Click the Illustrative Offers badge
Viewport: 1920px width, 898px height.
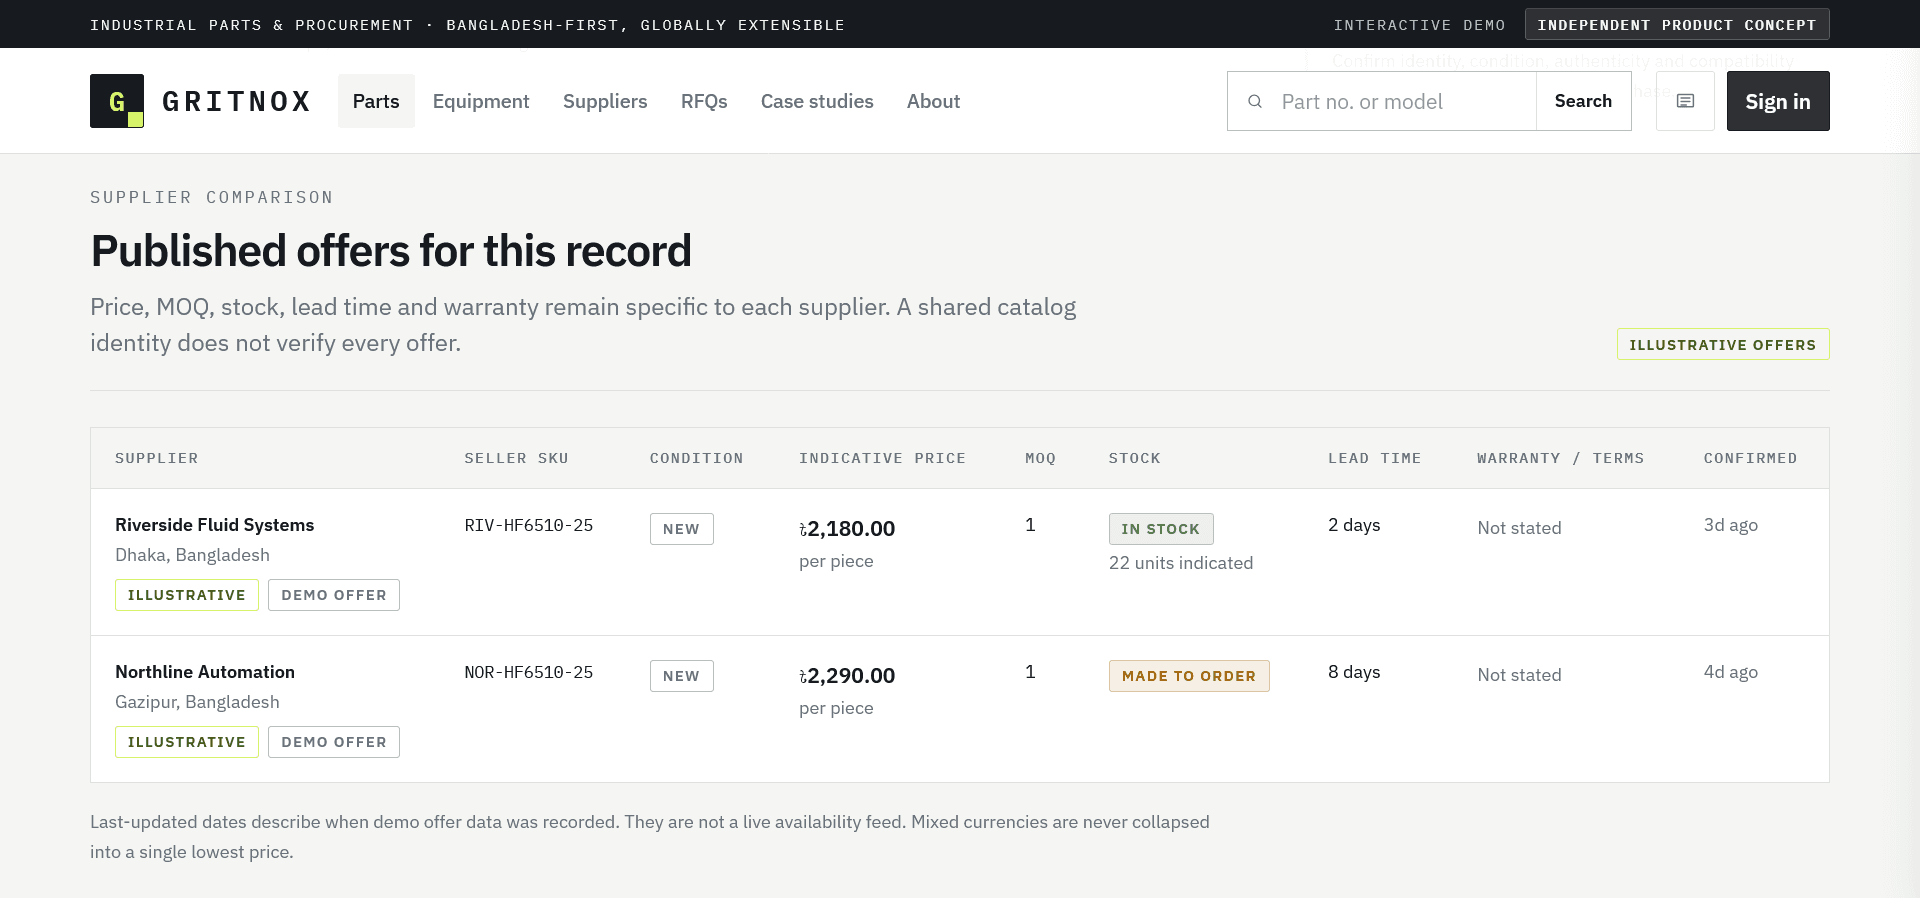pos(1723,344)
